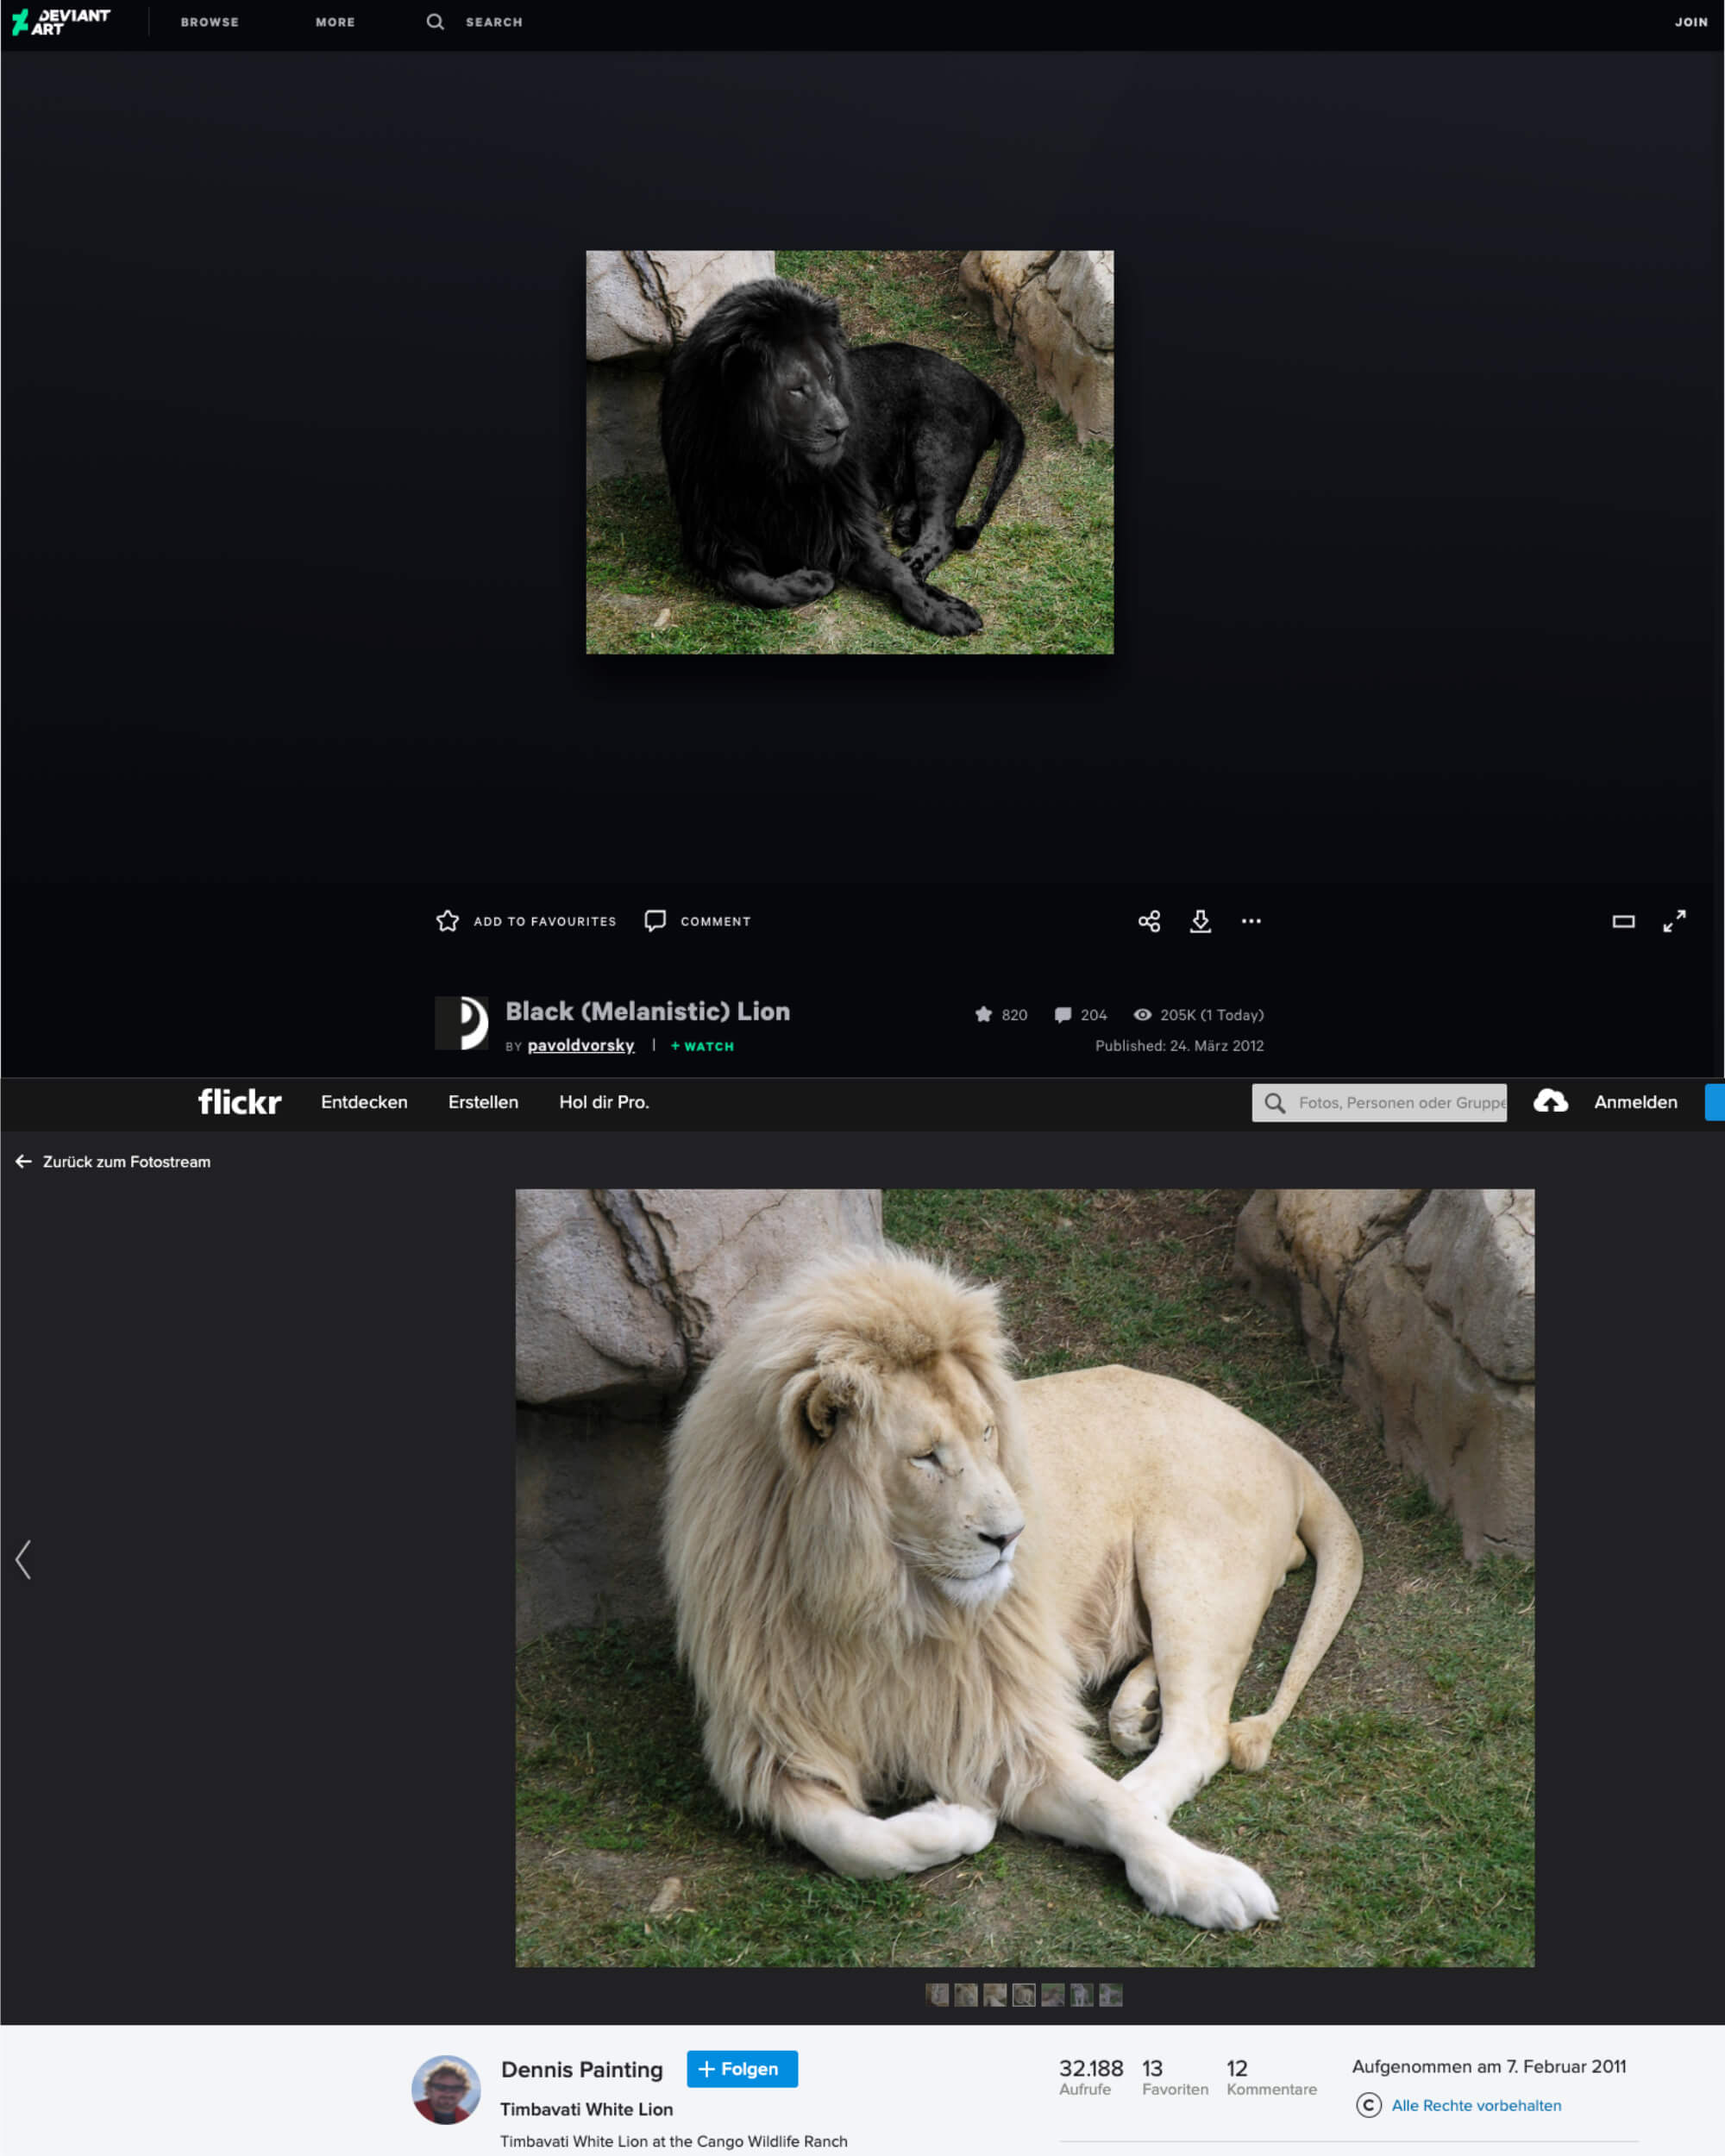
Task: Open the black lion artwork image
Action: [849, 452]
